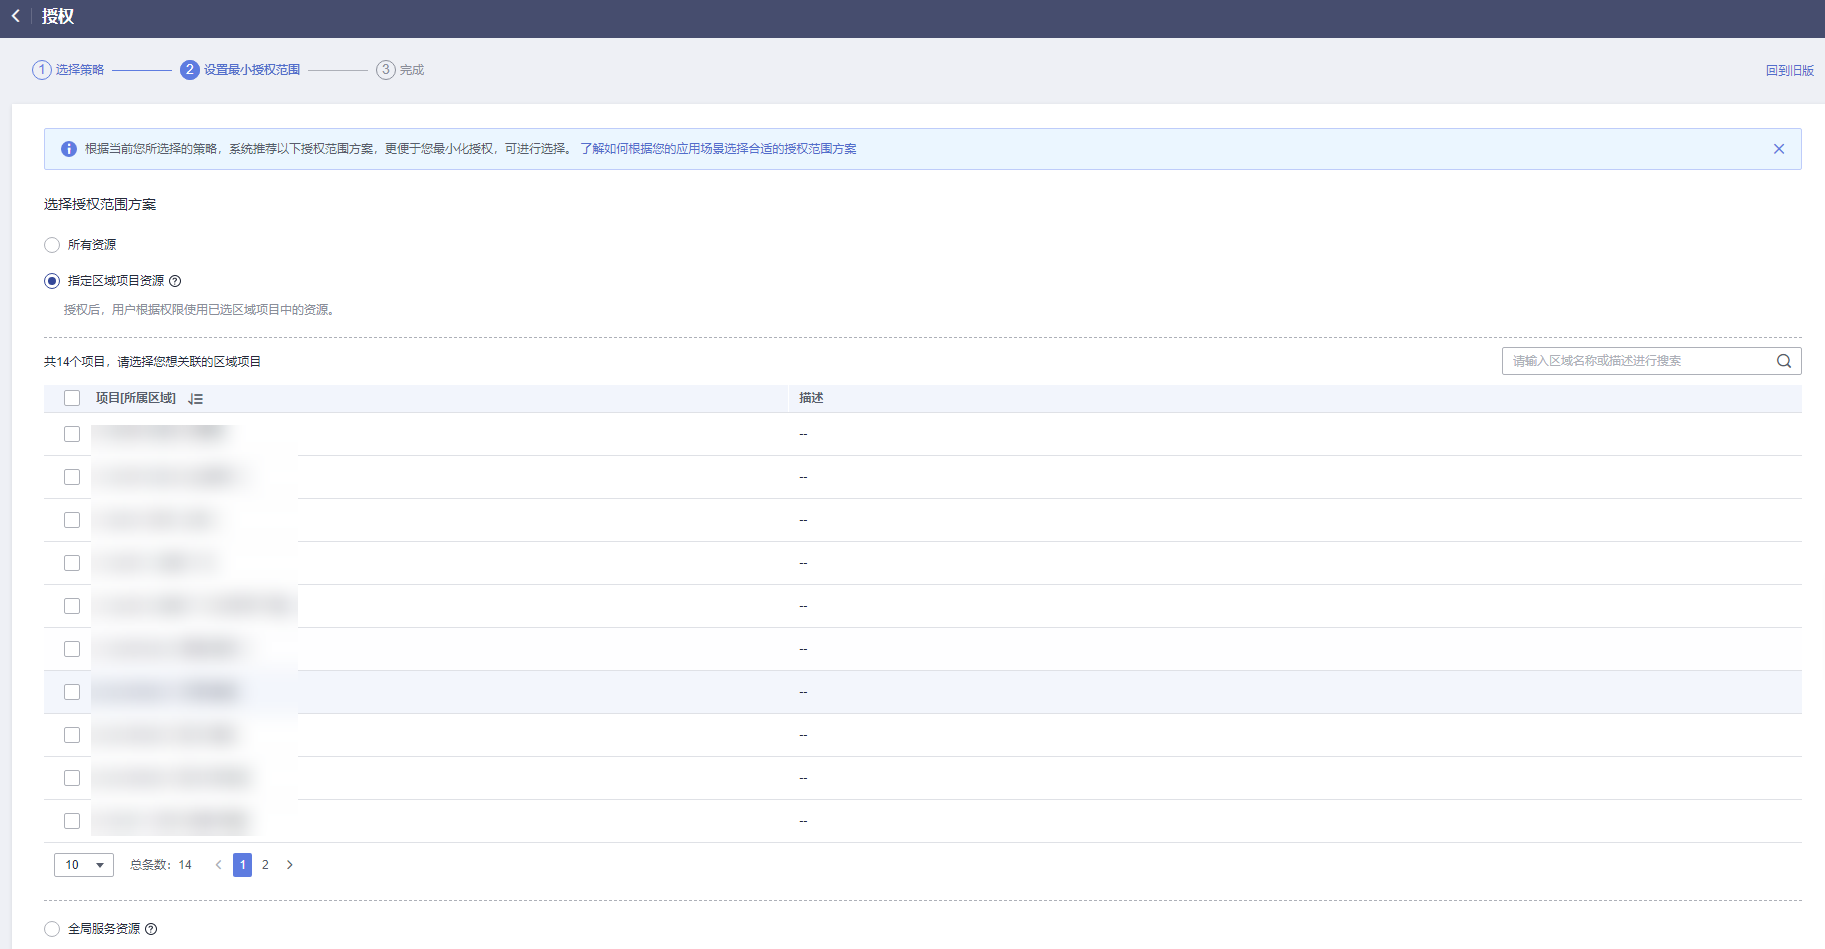Click step 1 选择策略 in the wizard
1825x949 pixels.
coord(68,70)
